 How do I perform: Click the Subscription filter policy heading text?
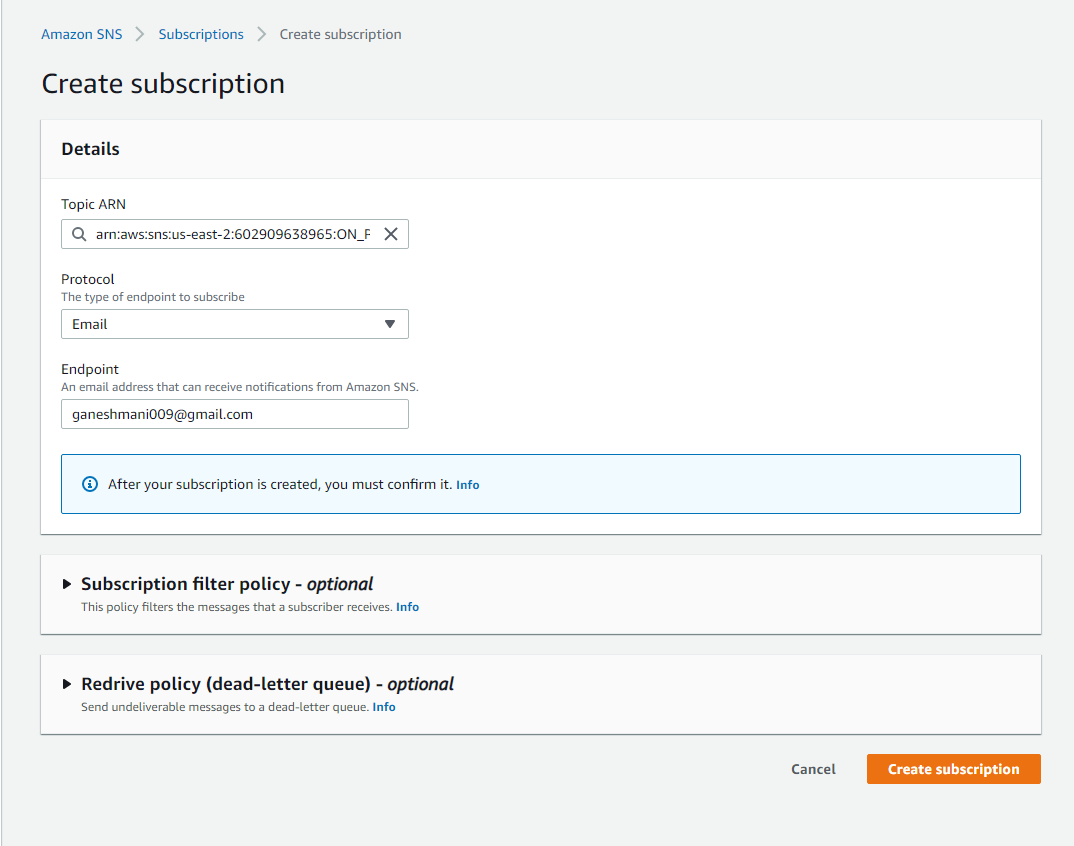pyautogui.click(x=227, y=584)
